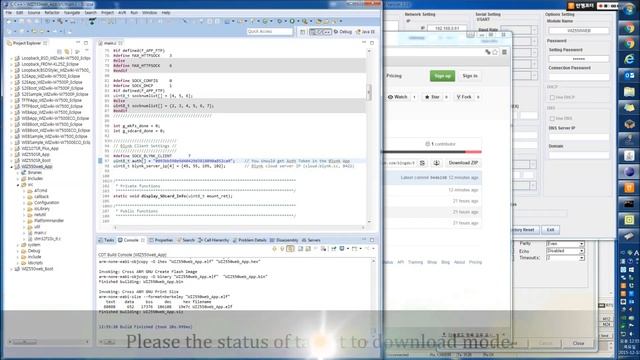Expand the system folder in project tree
640x360 pixels.
18,245
